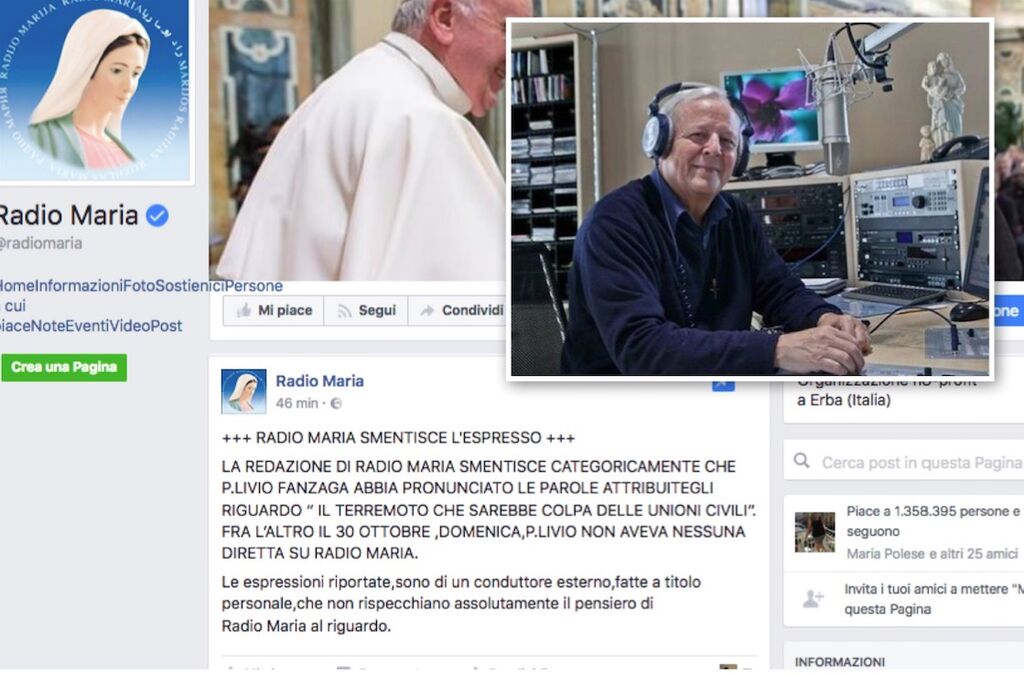Image resolution: width=1024 pixels, height=674 pixels.
Task: Open the Video section
Action: 129,326
